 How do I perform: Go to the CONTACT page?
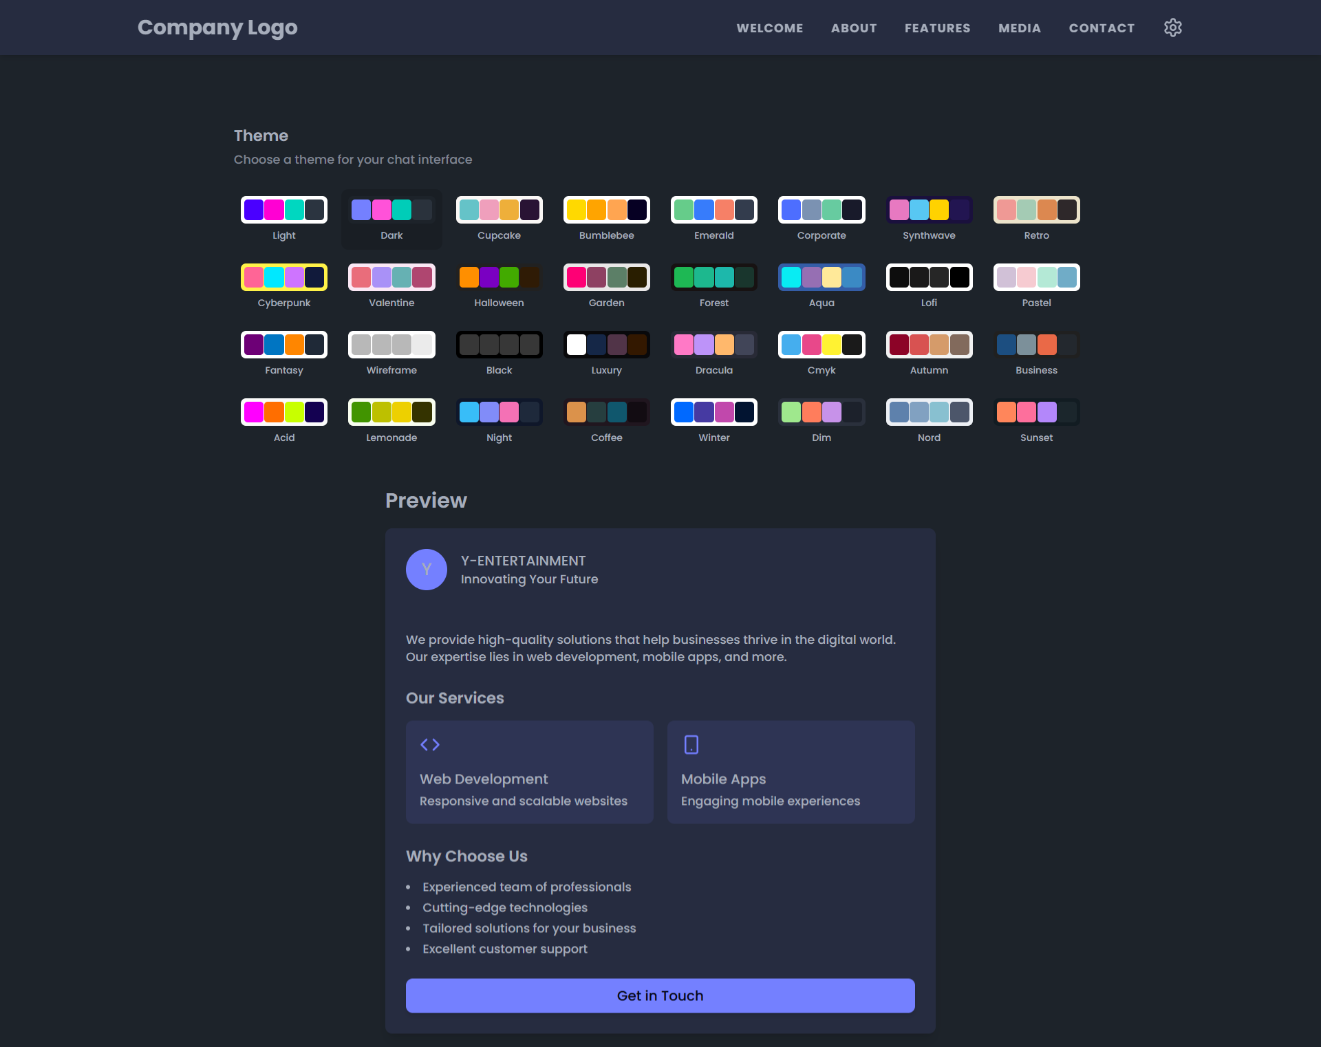(1101, 27)
